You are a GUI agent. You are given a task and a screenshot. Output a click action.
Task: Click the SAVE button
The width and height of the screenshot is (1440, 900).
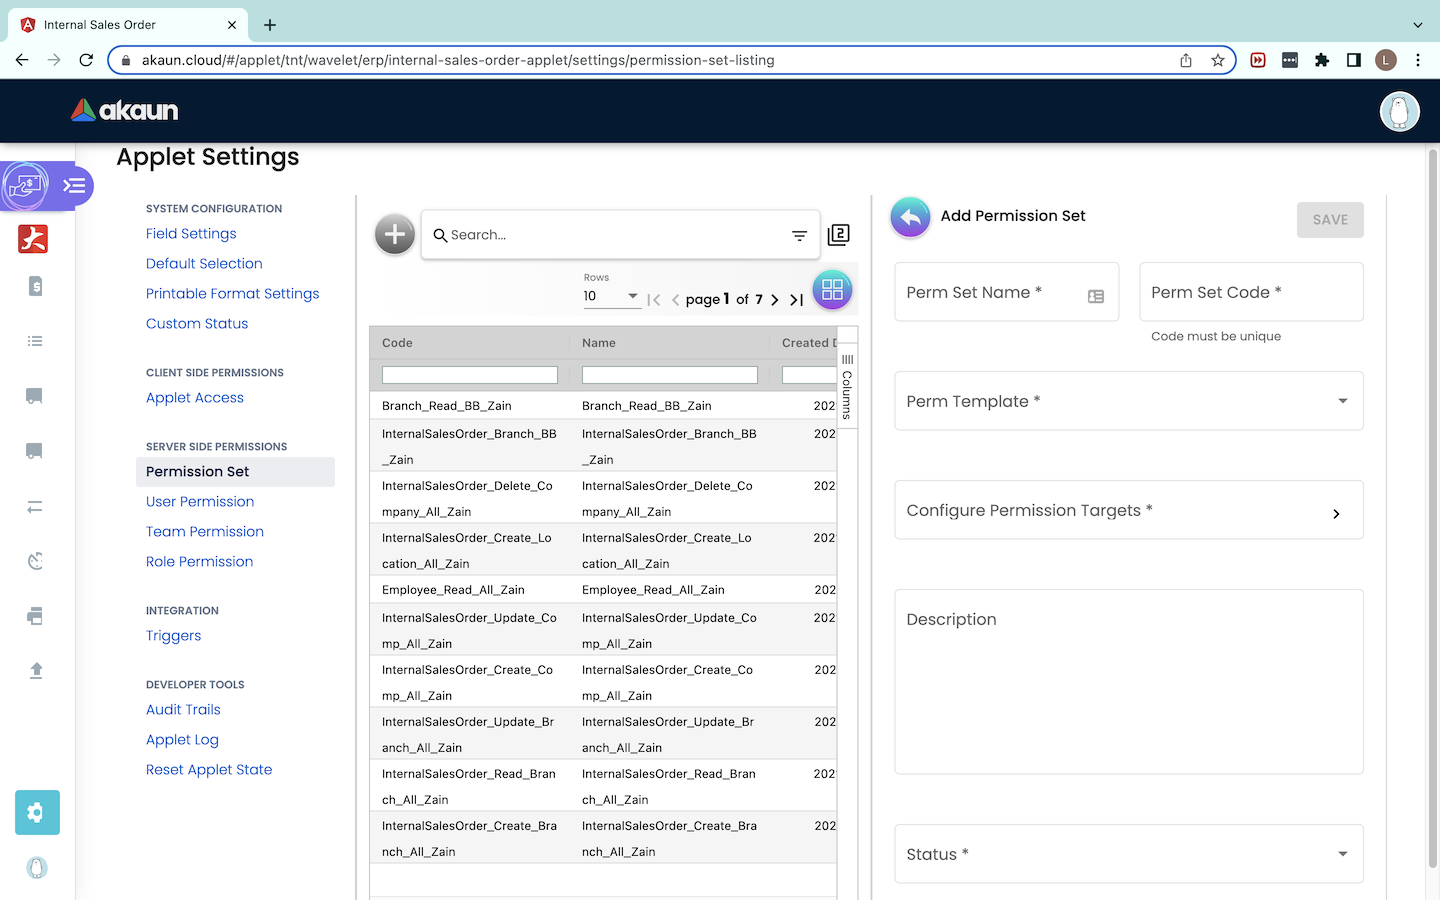1329,220
